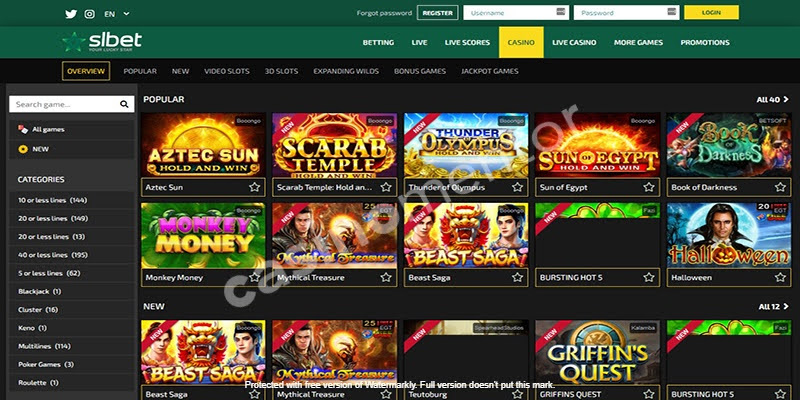Select Blackjack category

click(71, 292)
